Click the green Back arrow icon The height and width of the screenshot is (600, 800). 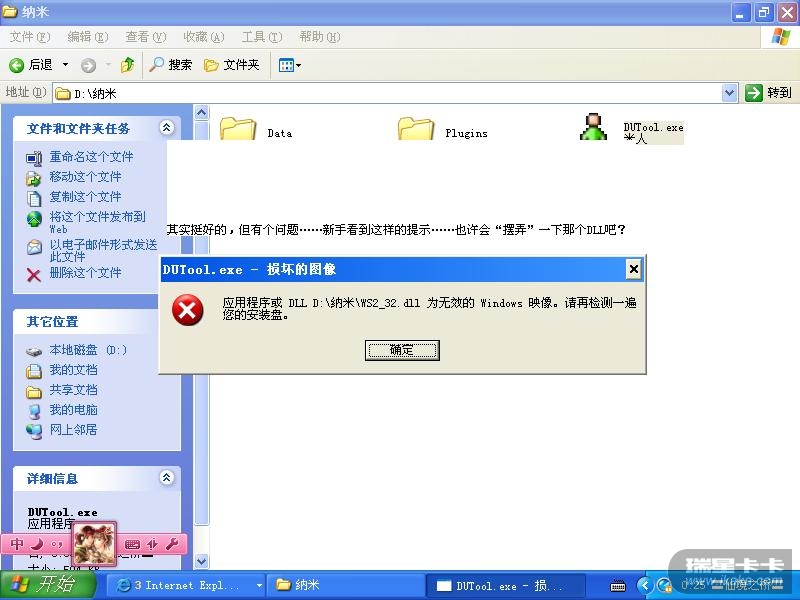pos(17,65)
